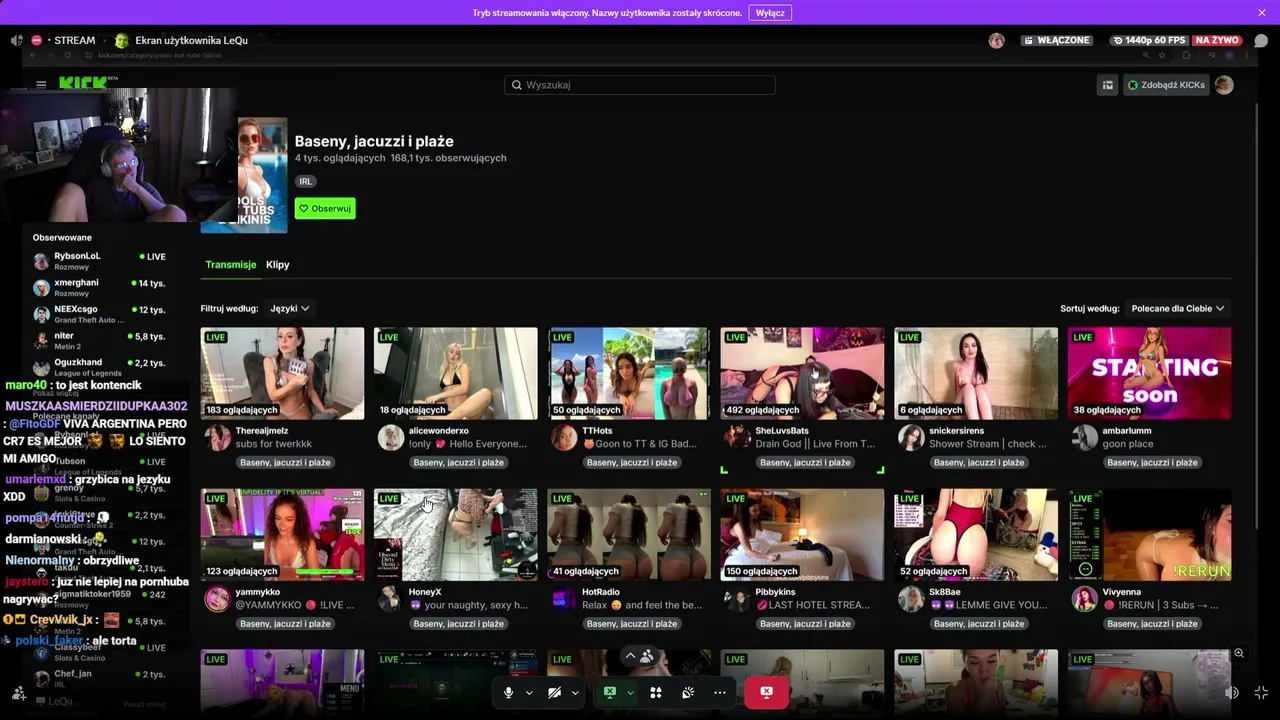Open the activities shapes icon

[656, 692]
